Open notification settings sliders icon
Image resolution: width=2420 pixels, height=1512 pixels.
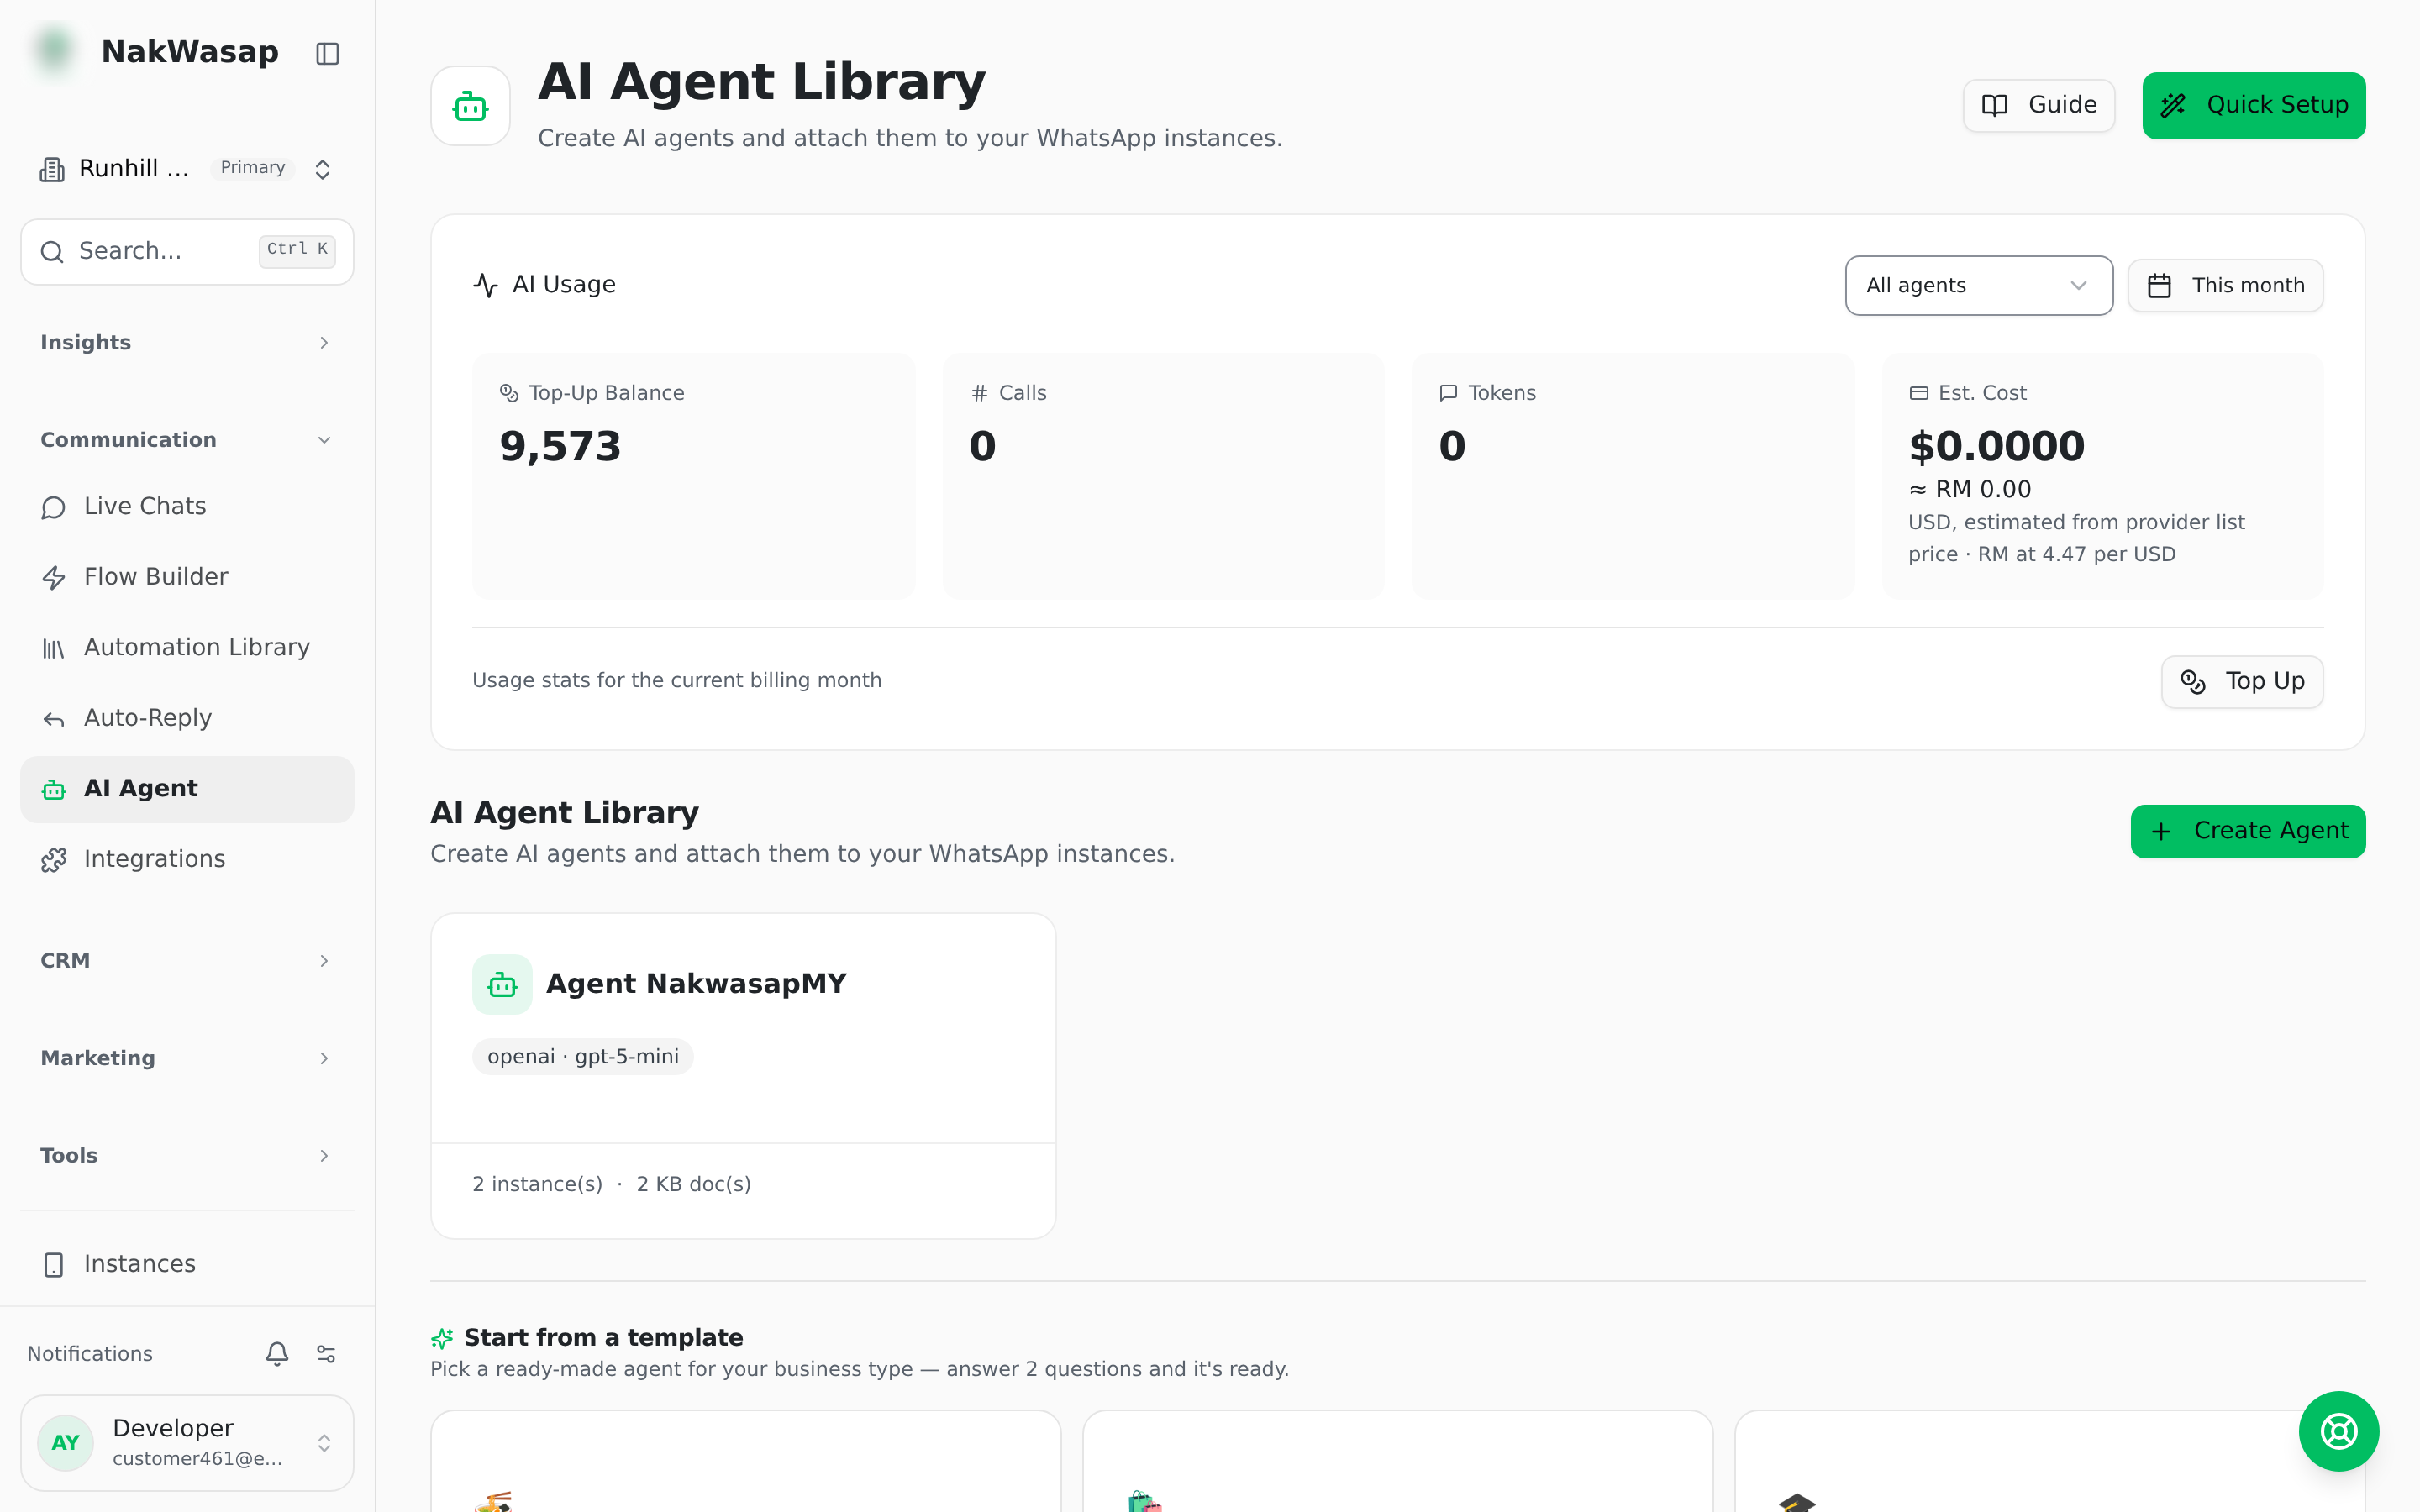click(x=326, y=1353)
